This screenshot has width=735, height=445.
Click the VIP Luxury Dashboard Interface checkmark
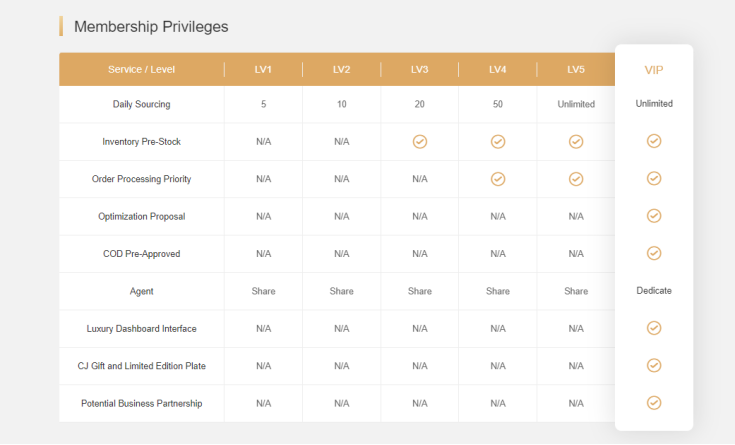[654, 328]
